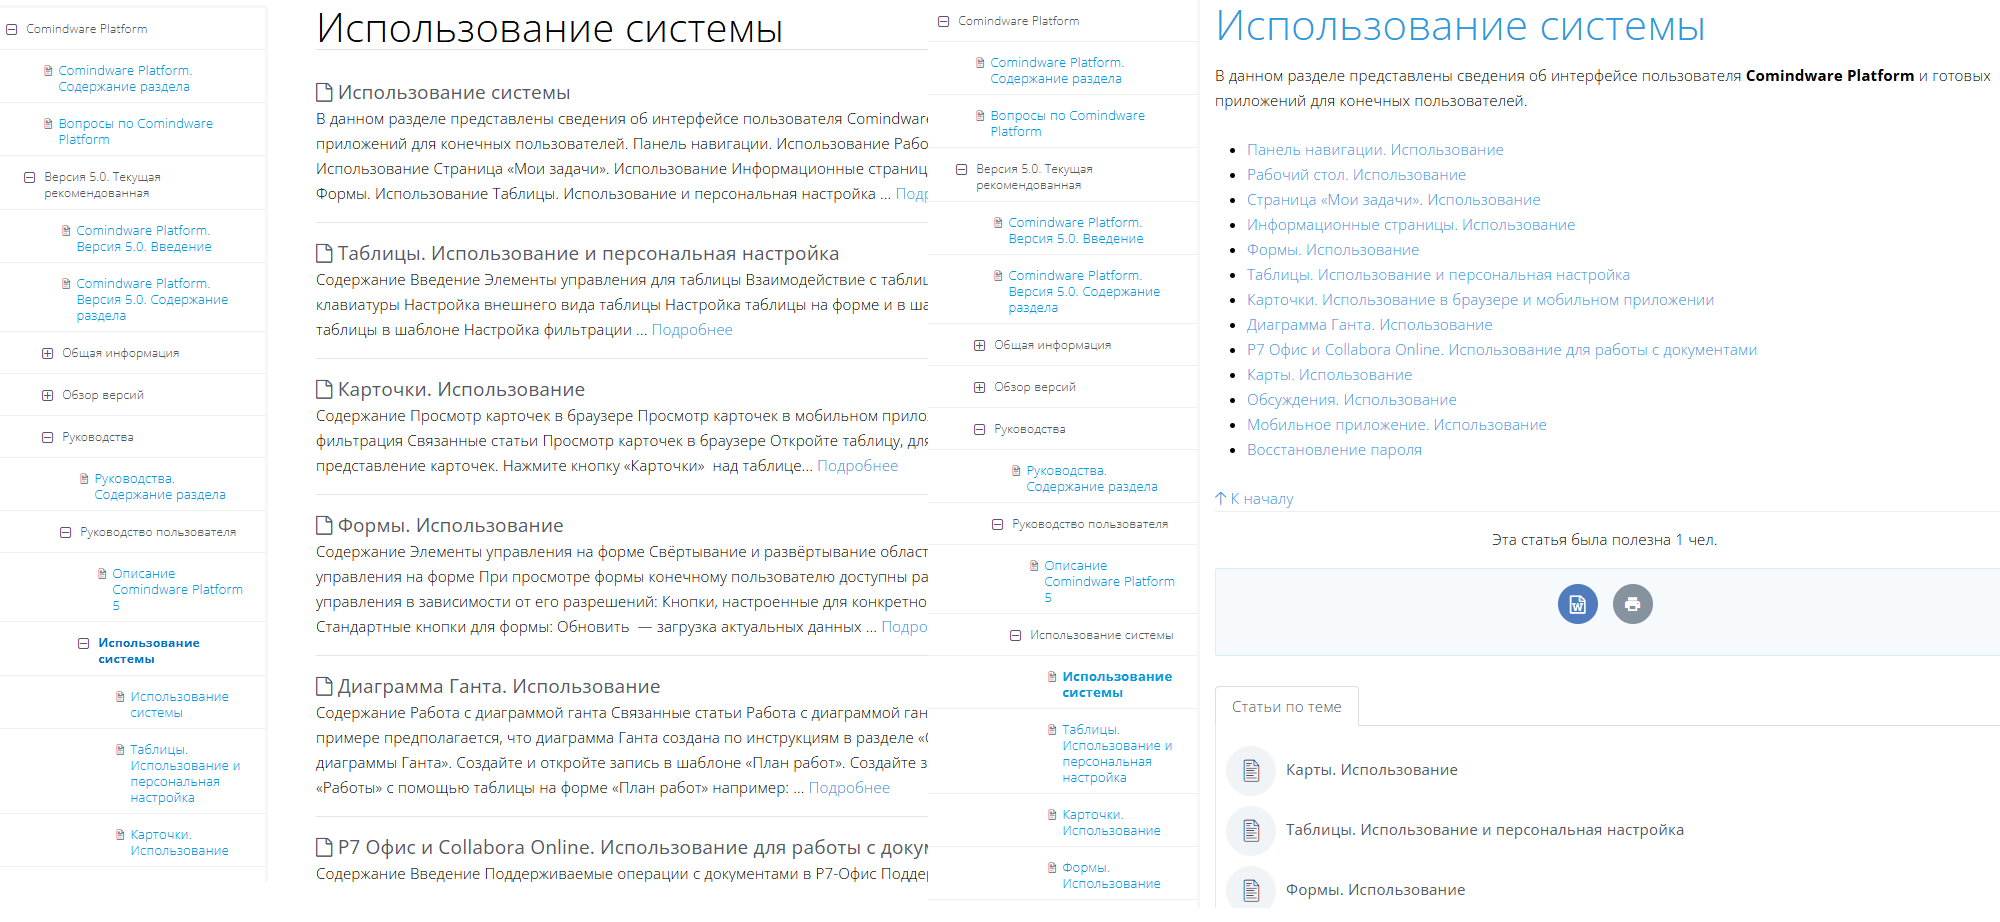
Task: Expand Обзор версий in the second navigation tree
Action: click(980, 388)
